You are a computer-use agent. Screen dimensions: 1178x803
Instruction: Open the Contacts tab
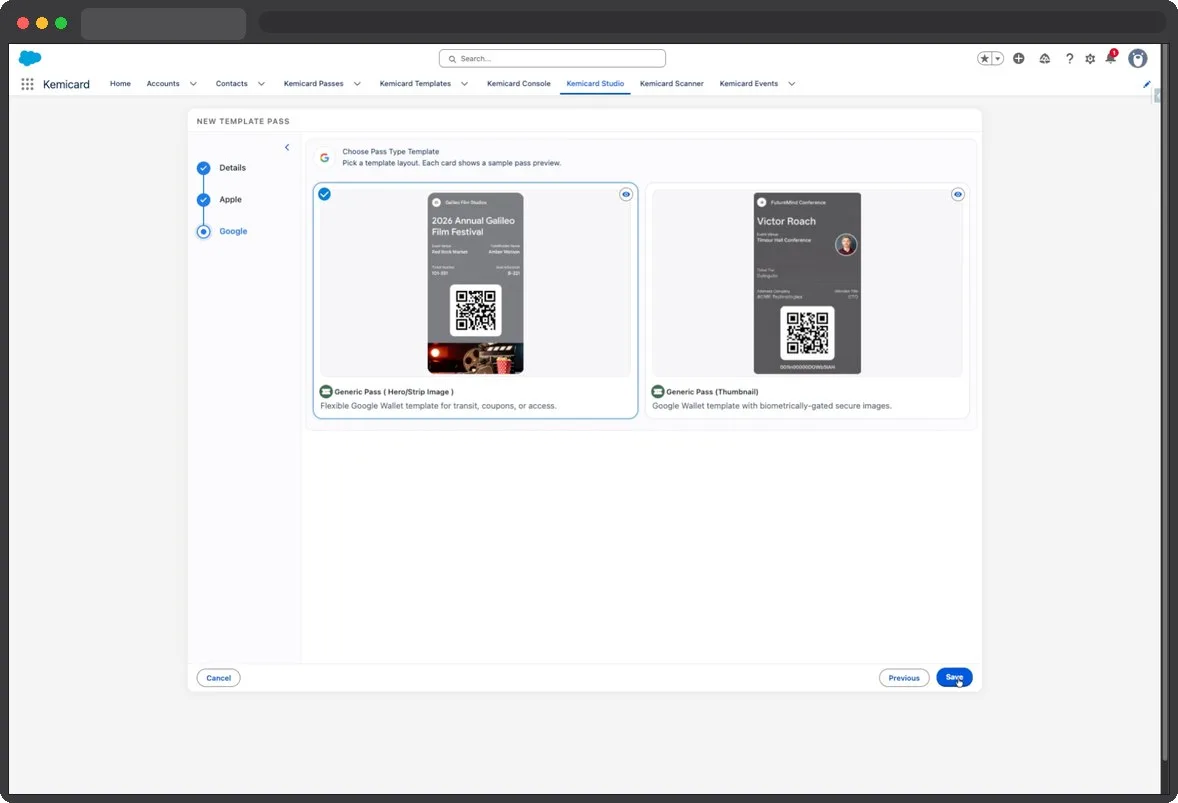231,83
